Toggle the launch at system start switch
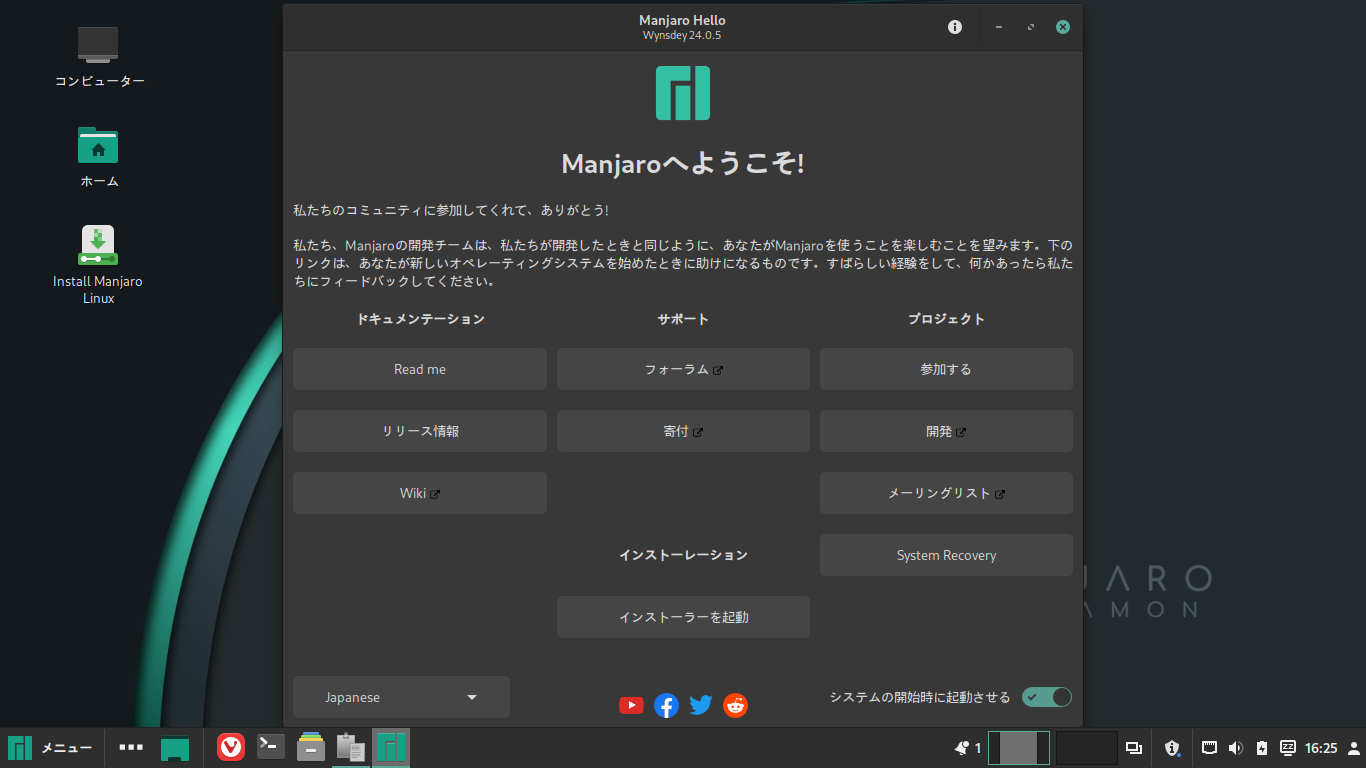The height and width of the screenshot is (768, 1366). coord(1046,697)
